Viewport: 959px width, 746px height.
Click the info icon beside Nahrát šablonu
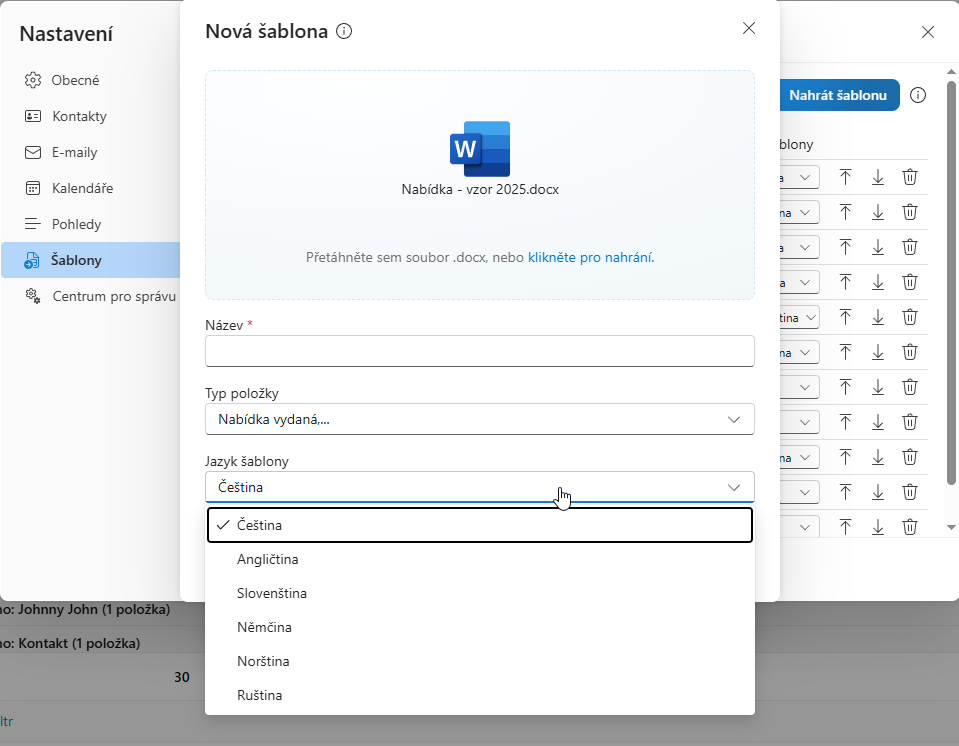click(x=918, y=96)
